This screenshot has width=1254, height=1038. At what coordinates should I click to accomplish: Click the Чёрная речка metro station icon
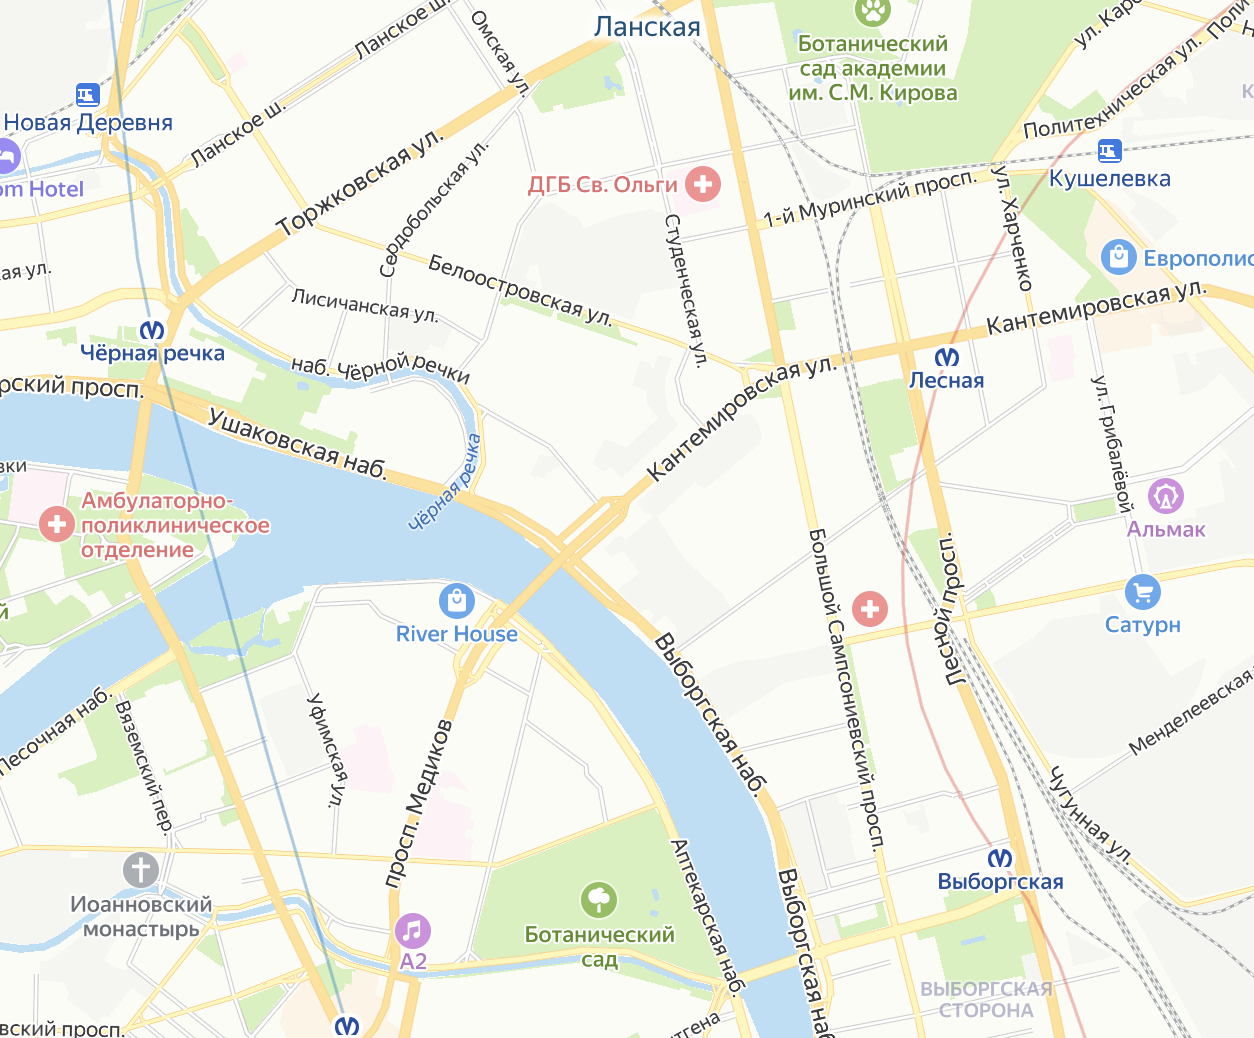[x=152, y=331]
